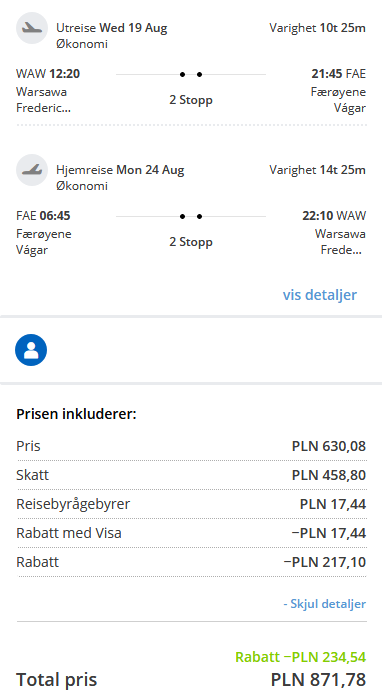This screenshot has width=382, height=695.
Task: Click the 'Varighet 14t 25m' duration
Action: (x=317, y=170)
